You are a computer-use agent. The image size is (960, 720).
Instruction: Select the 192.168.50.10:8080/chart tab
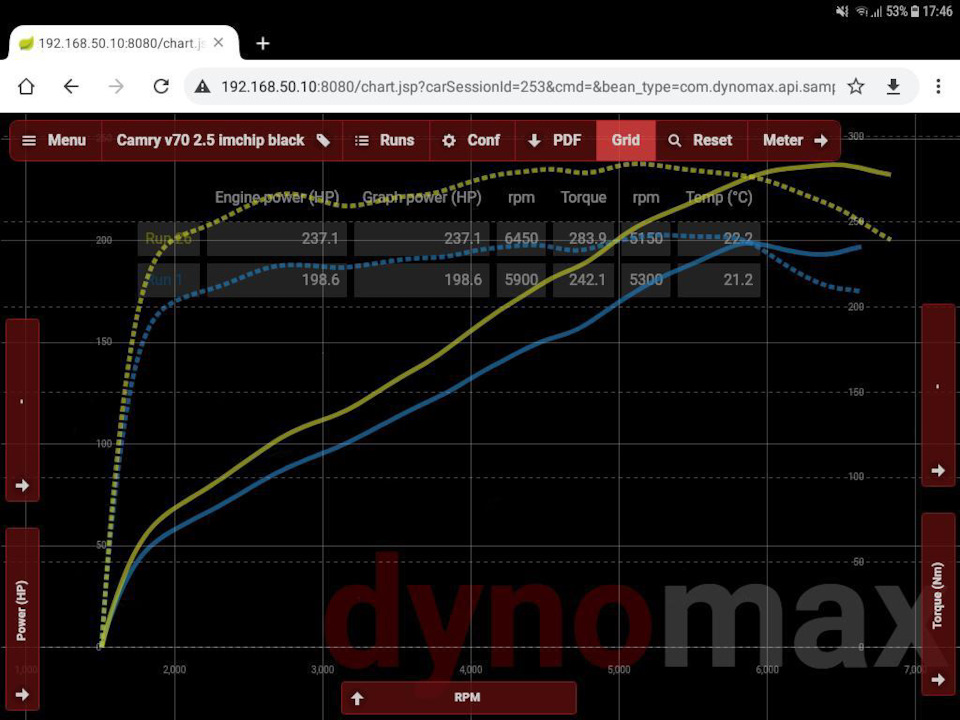(122, 43)
